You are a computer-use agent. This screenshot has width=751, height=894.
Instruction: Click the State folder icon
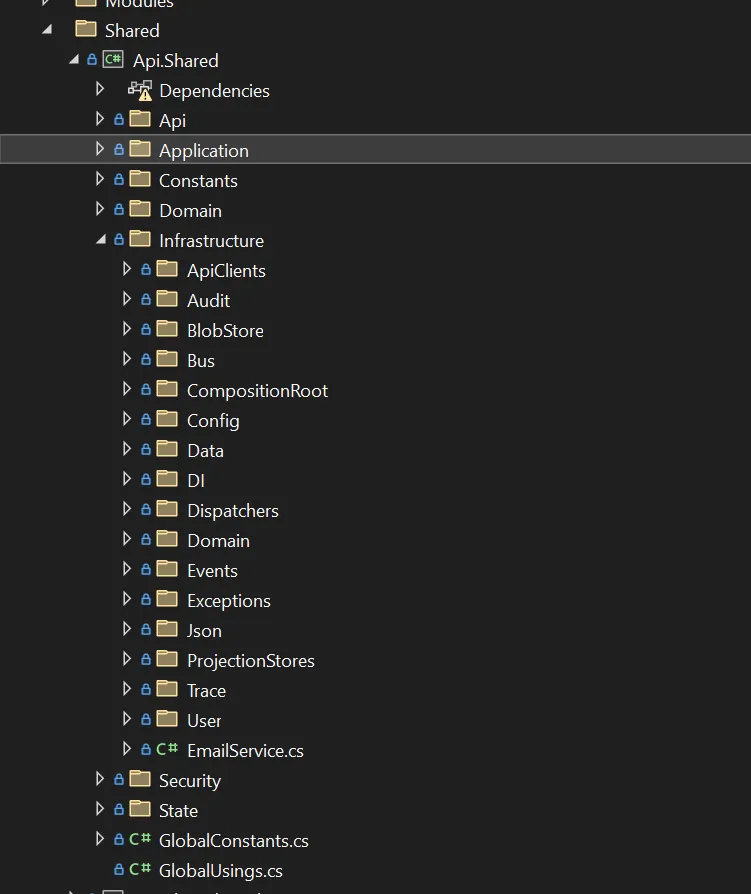pos(140,809)
